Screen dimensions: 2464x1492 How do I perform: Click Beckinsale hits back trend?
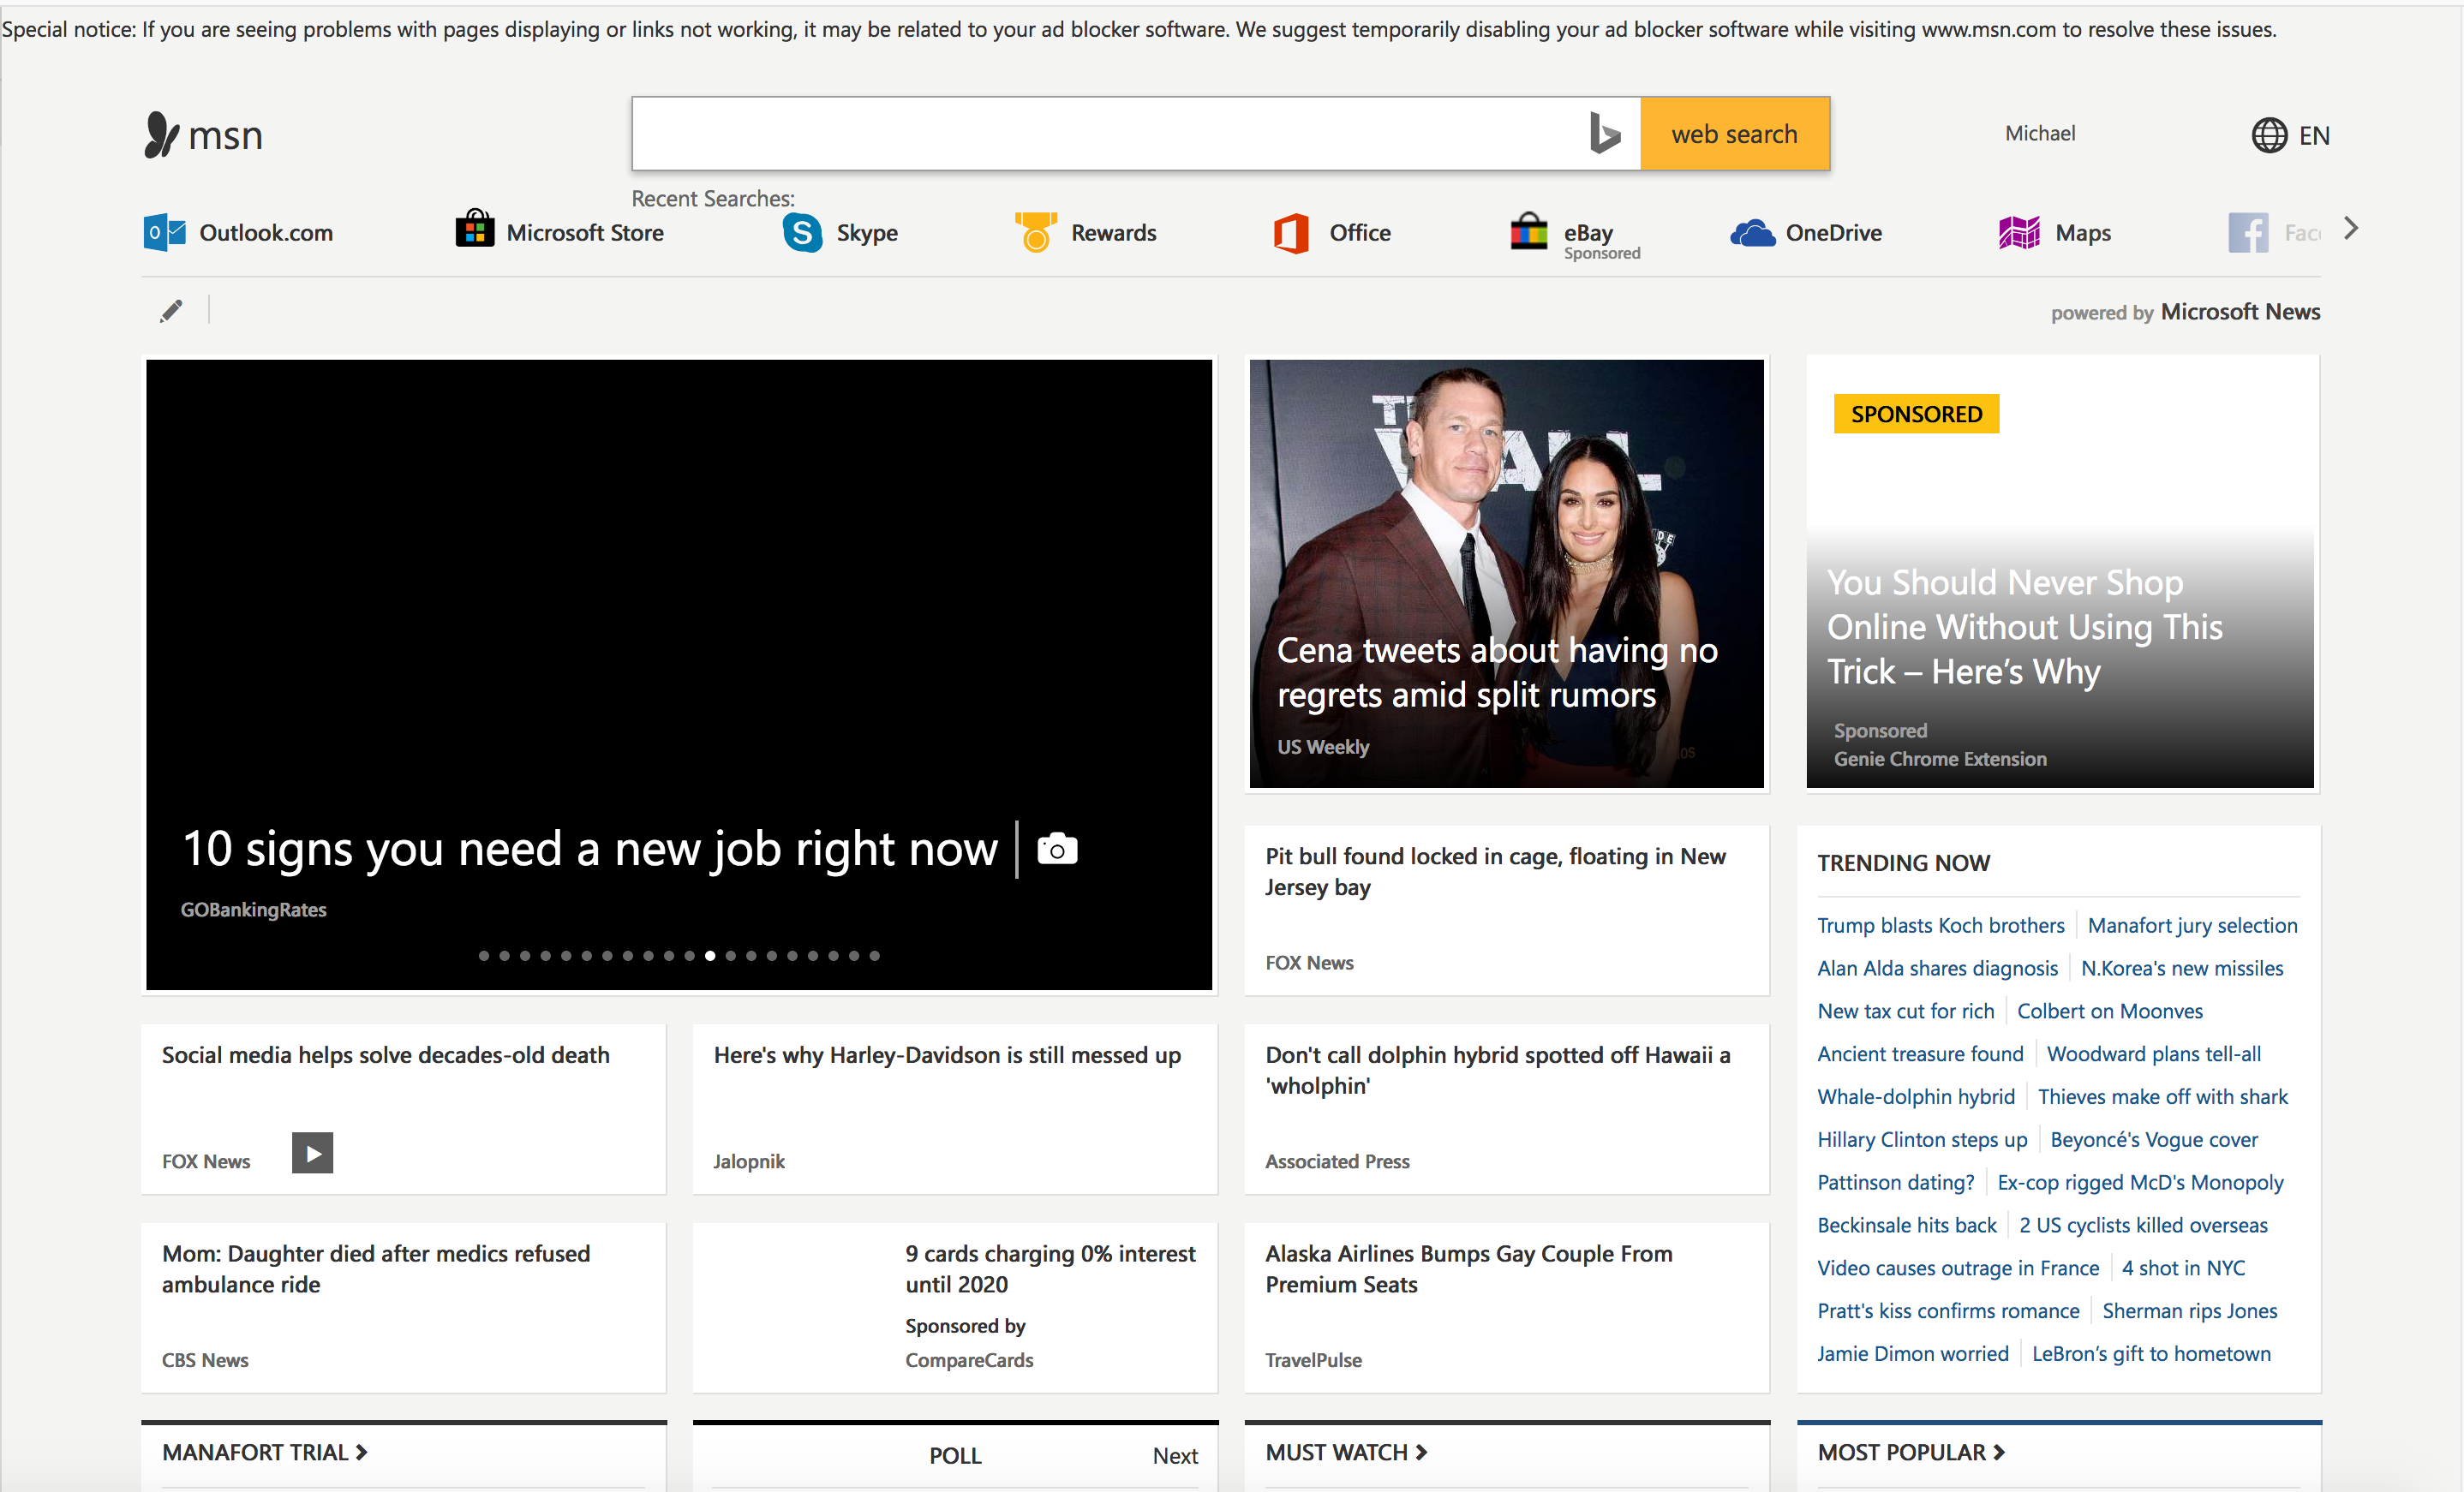coord(1907,1225)
